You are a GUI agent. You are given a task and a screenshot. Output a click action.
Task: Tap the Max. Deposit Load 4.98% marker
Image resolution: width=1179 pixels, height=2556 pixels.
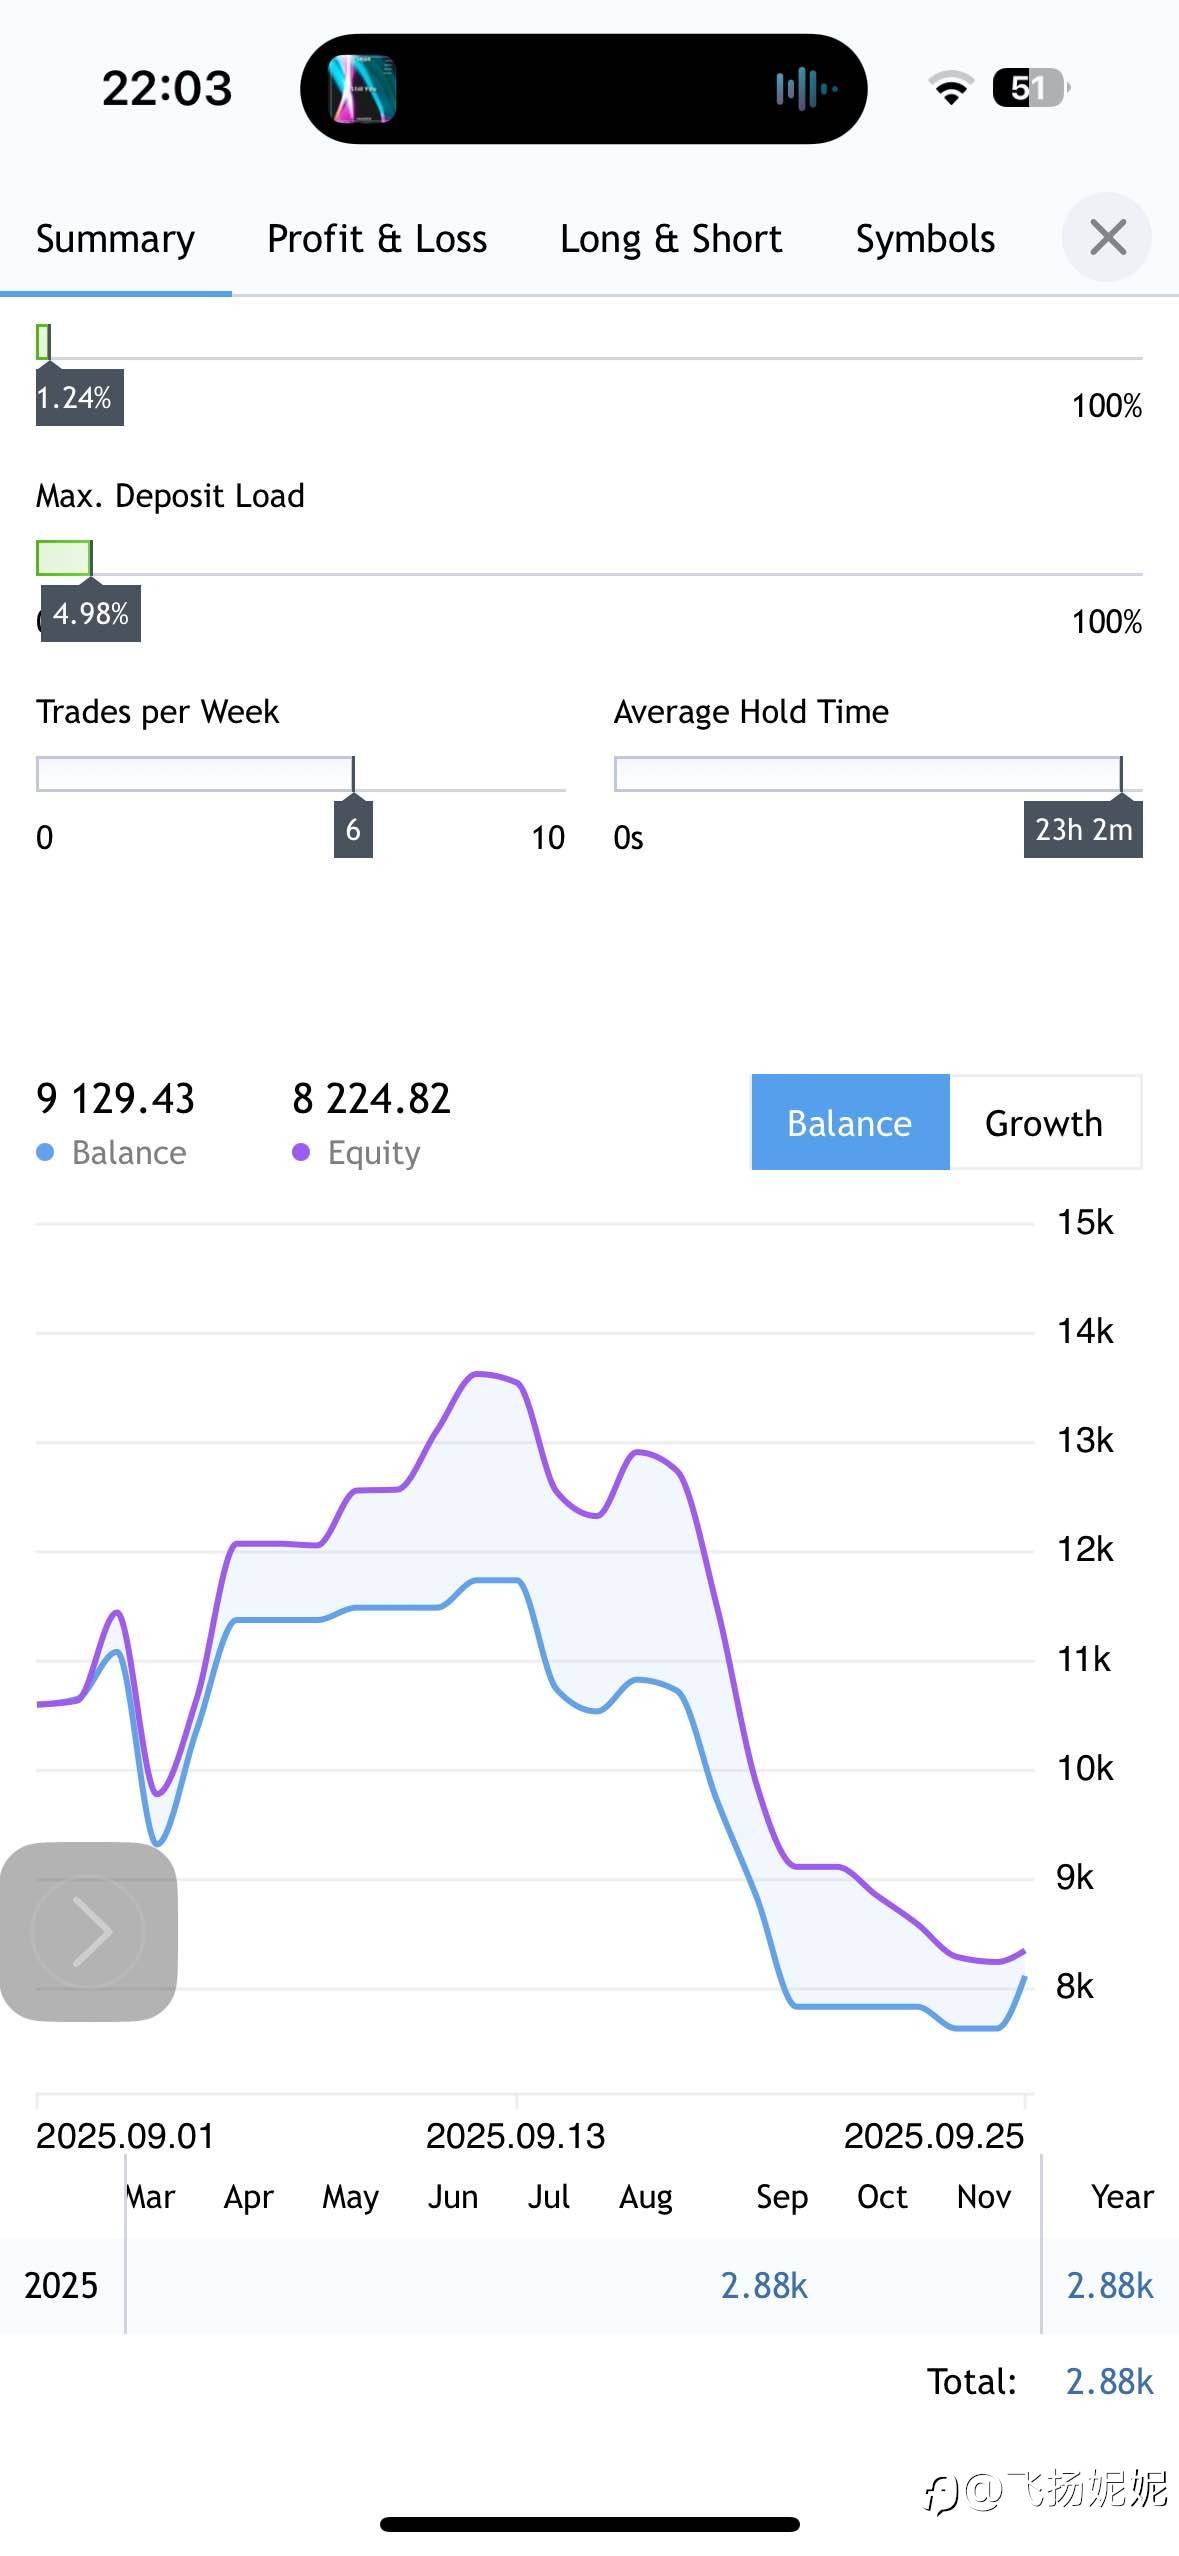(91, 613)
